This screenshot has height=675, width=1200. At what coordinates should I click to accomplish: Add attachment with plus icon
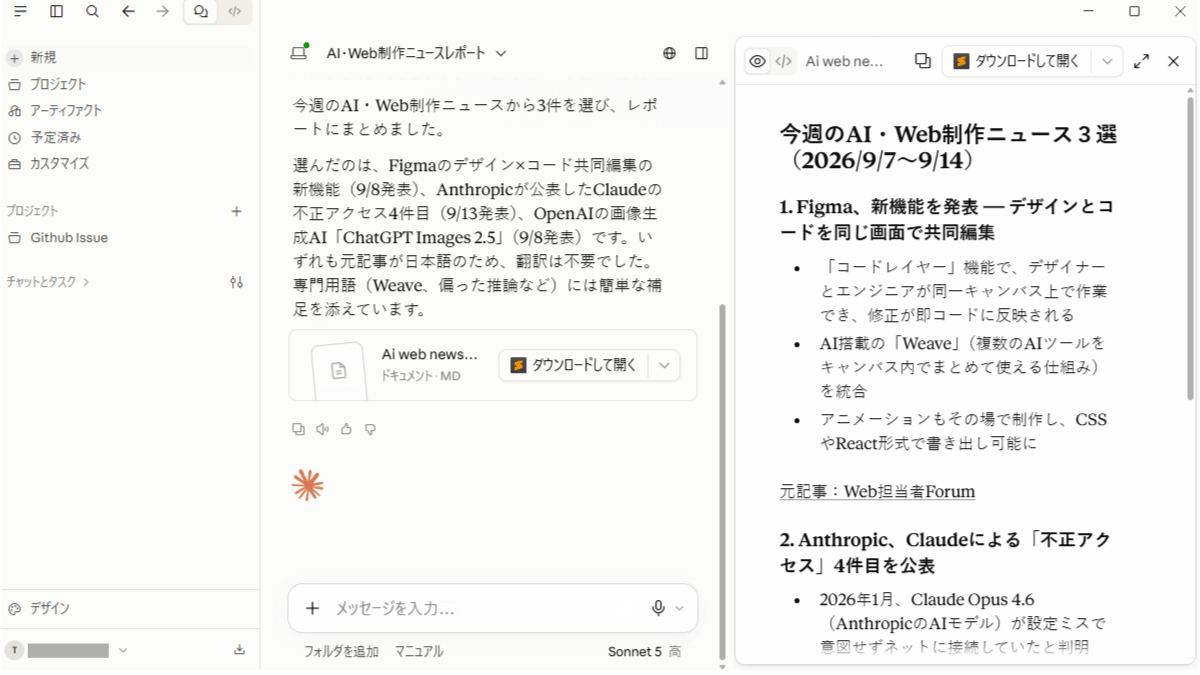pyautogui.click(x=312, y=608)
